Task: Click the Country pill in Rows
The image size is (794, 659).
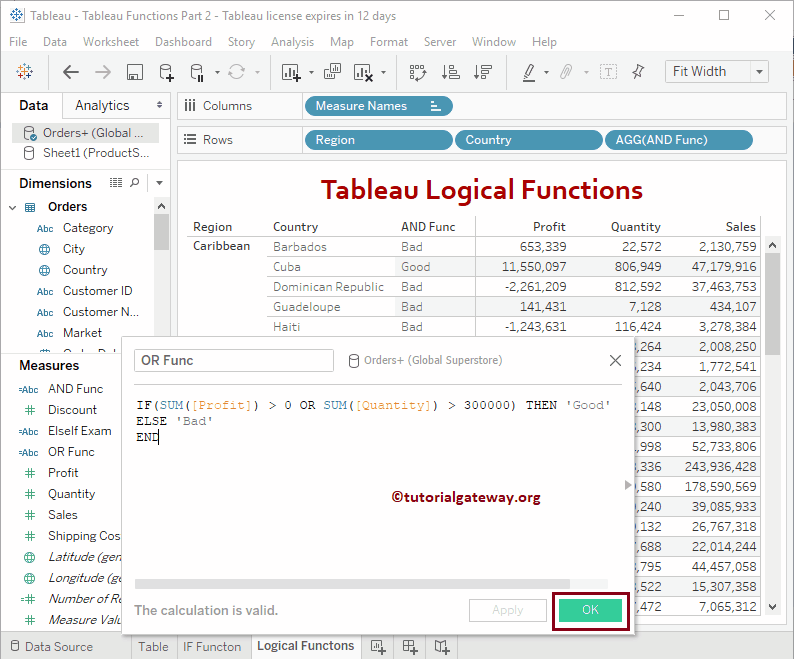Action: 529,140
